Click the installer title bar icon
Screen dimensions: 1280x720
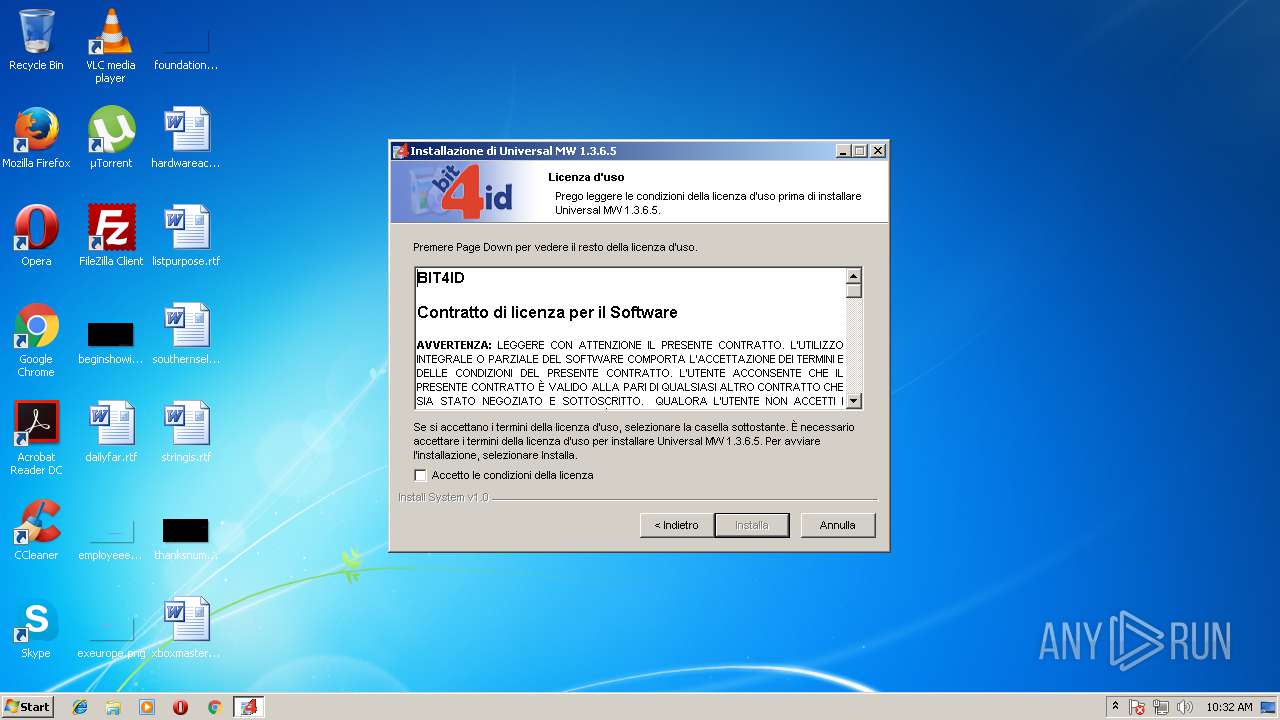pos(401,151)
